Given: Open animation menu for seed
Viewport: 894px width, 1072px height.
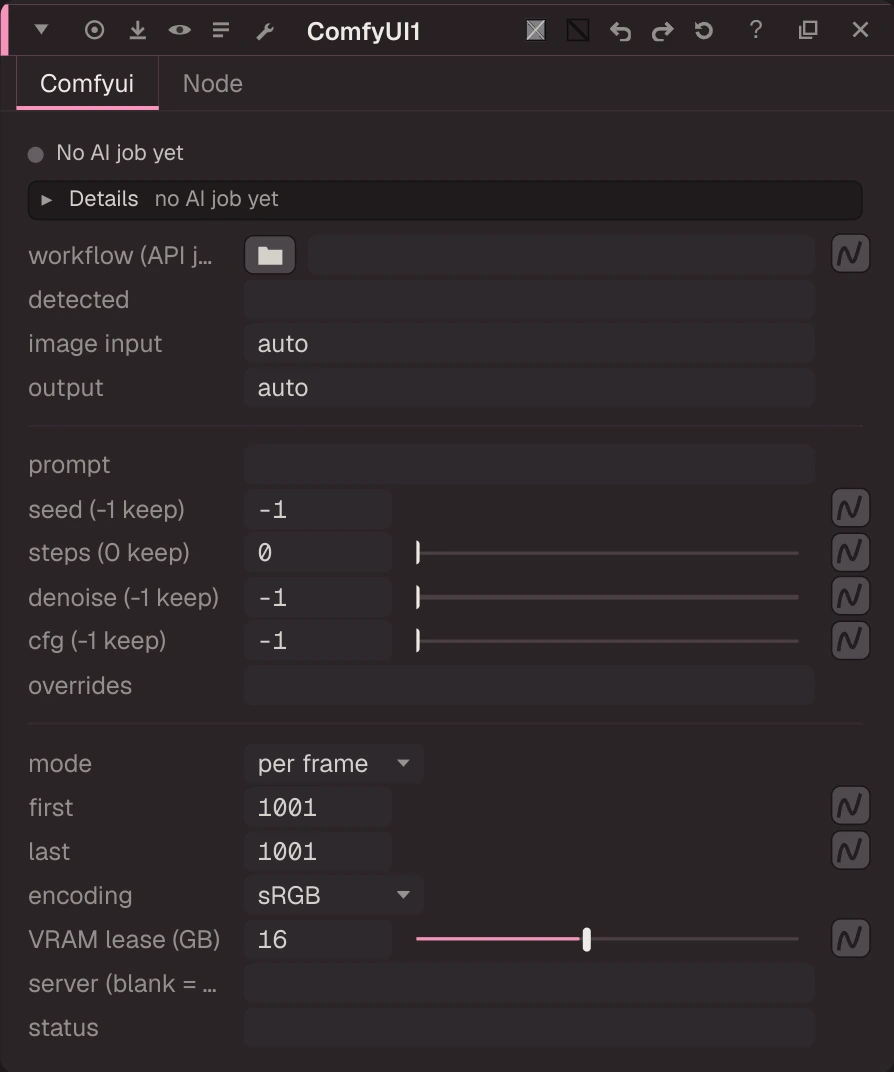Looking at the screenshot, I should coord(850,508).
